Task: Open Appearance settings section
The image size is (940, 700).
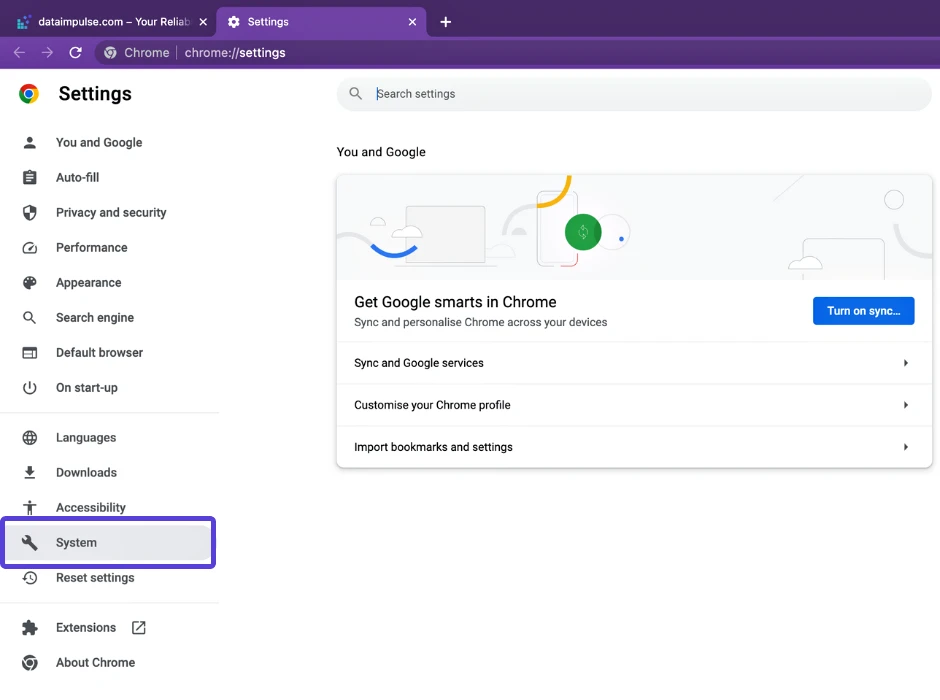Action: click(x=89, y=283)
